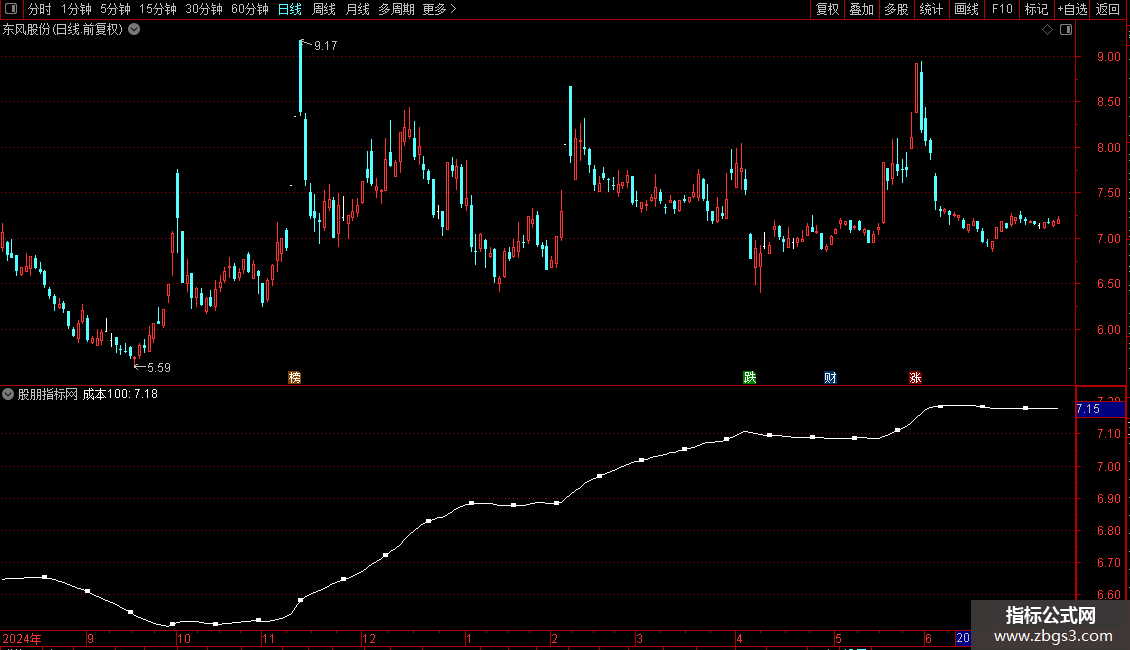Screen dimensions: 1130x650
Task: Open the indicator dropdown beside 股朋指标网
Action: (8, 394)
